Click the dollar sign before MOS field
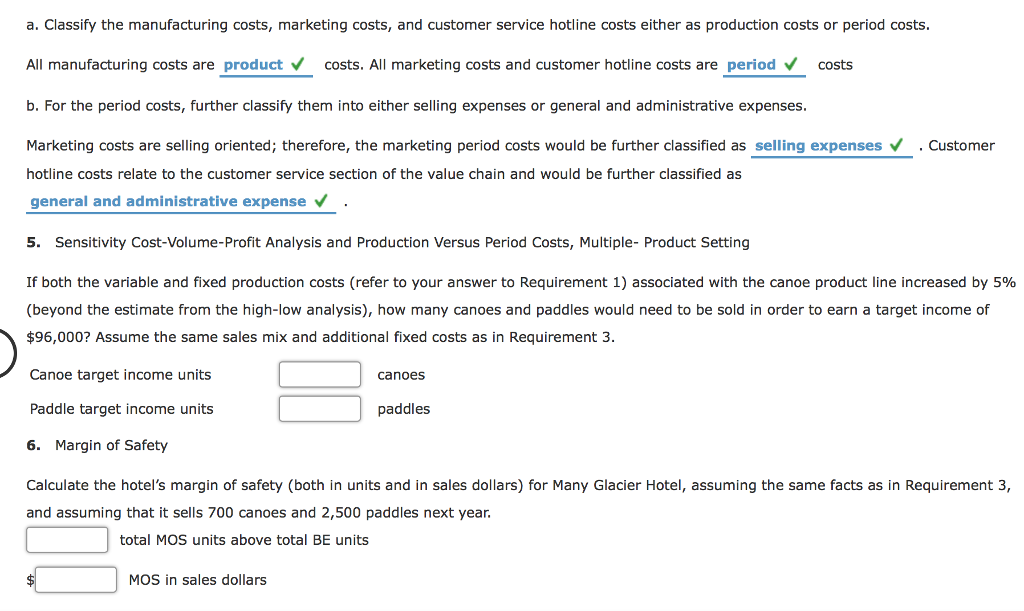The width and height of the screenshot is (1024, 611). click(30, 580)
